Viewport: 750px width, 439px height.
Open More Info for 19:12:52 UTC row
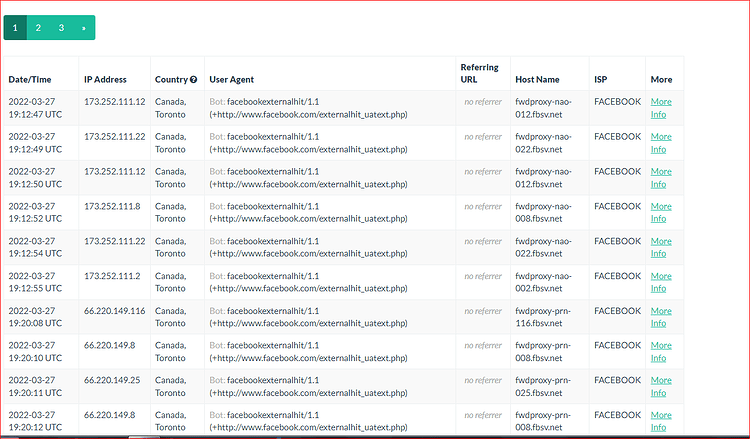(661, 212)
